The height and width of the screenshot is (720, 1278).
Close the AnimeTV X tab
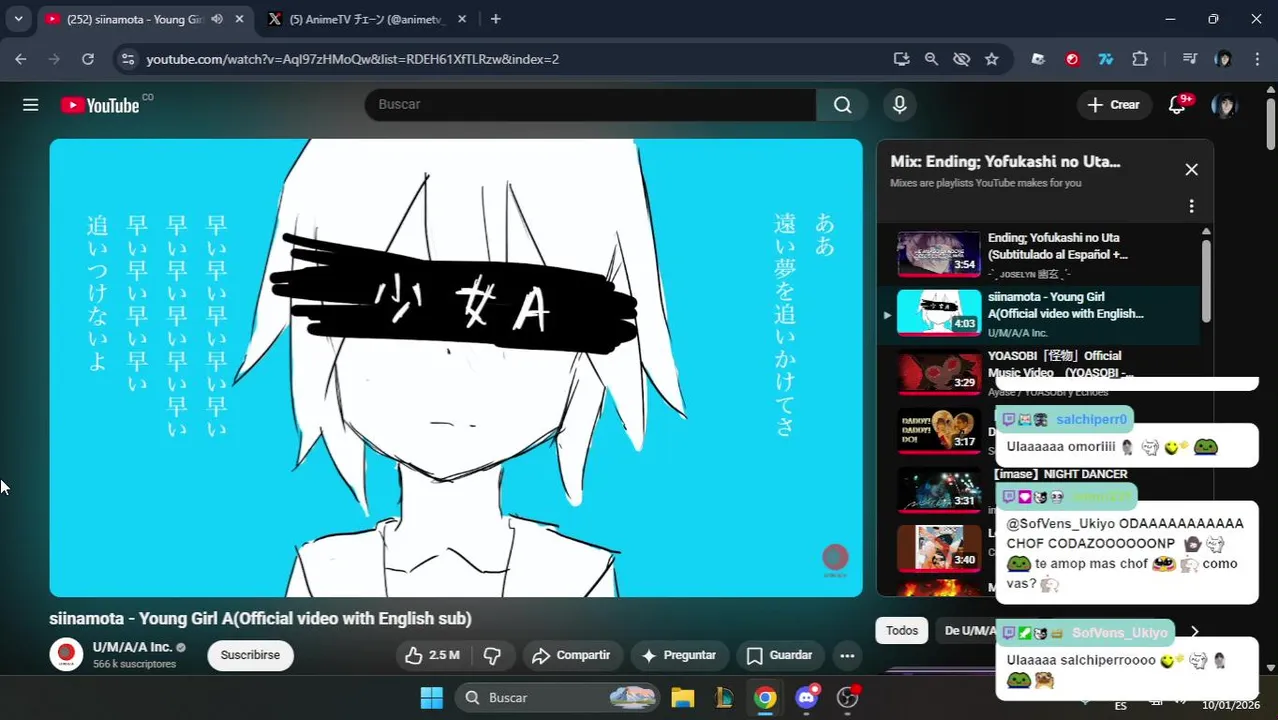(464, 19)
